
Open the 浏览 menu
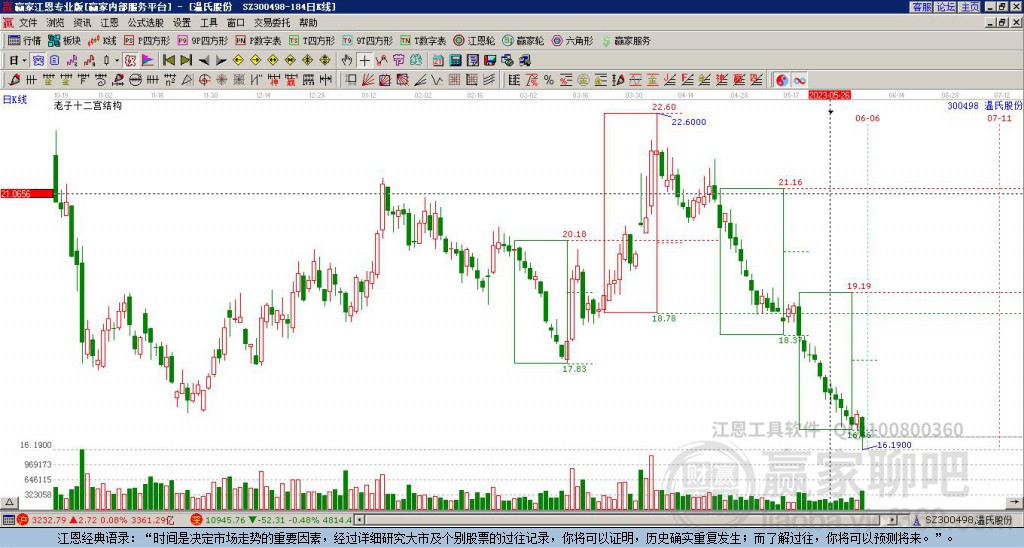click(56, 23)
